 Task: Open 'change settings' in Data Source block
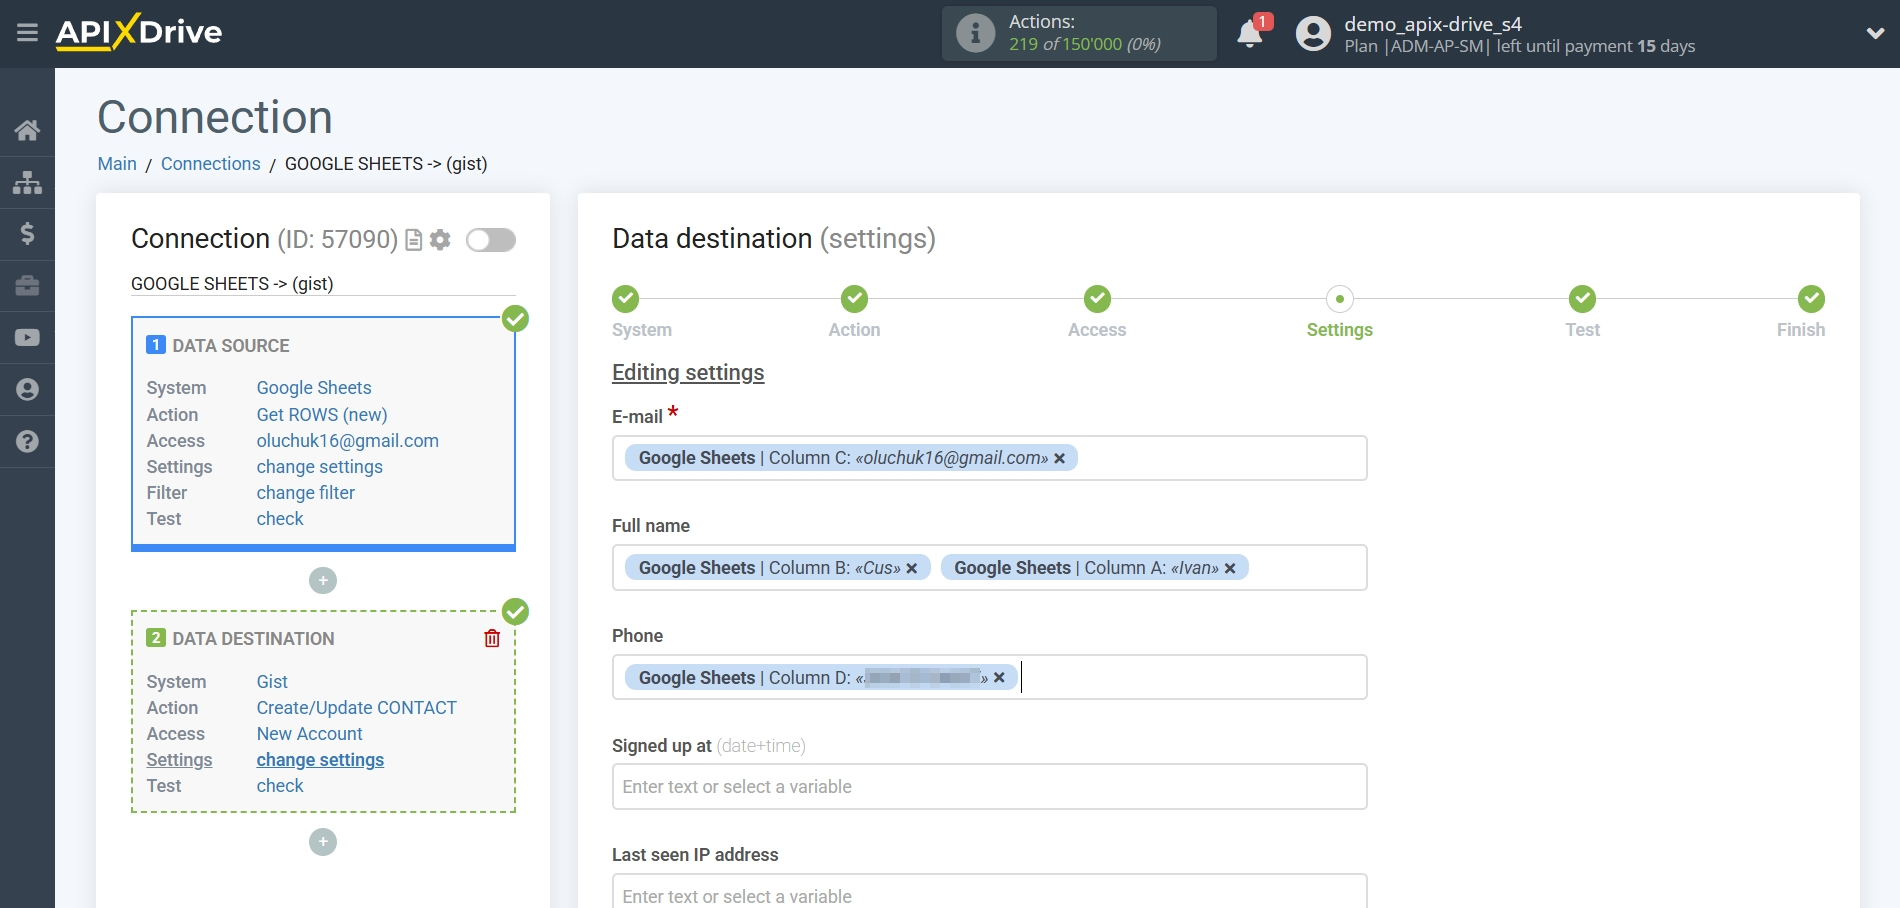click(x=319, y=466)
